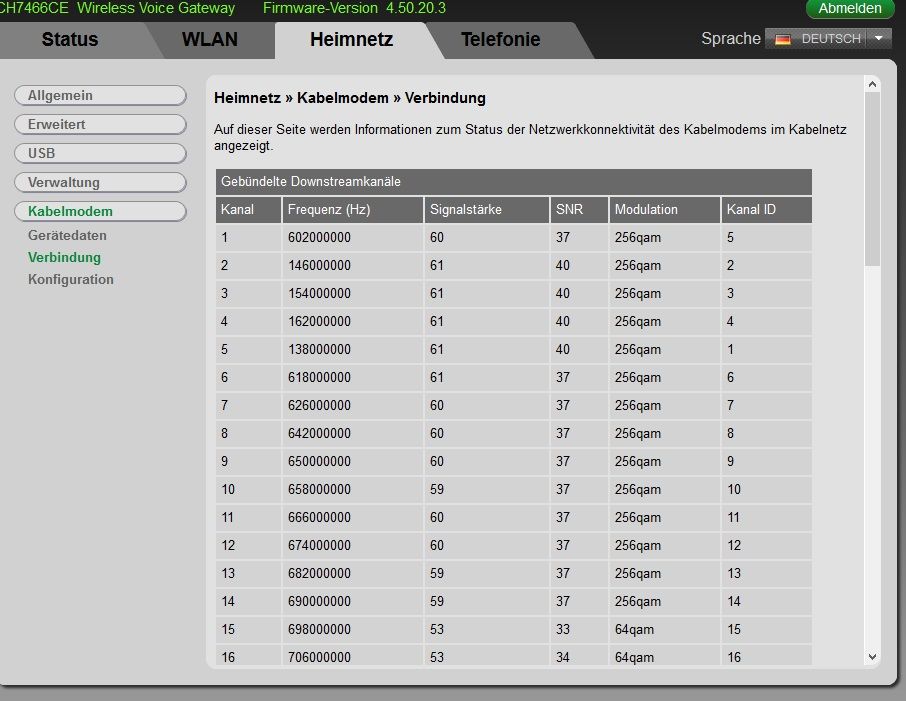906x701 pixels.
Task: Open the Verwaltung sidebar section
Action: pos(100,182)
